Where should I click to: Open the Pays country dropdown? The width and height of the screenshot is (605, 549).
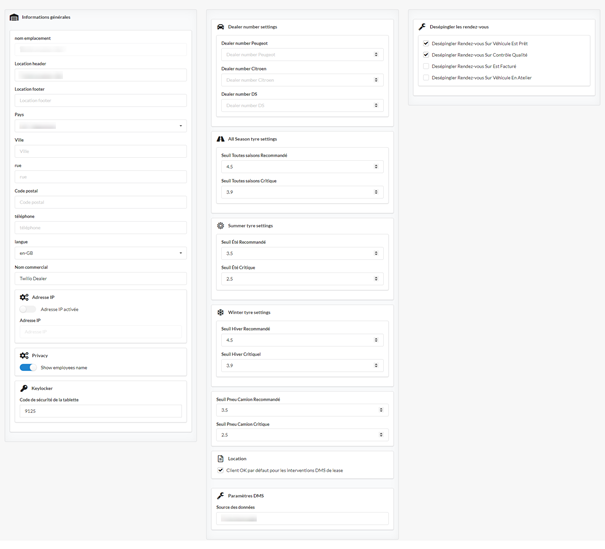pos(100,126)
